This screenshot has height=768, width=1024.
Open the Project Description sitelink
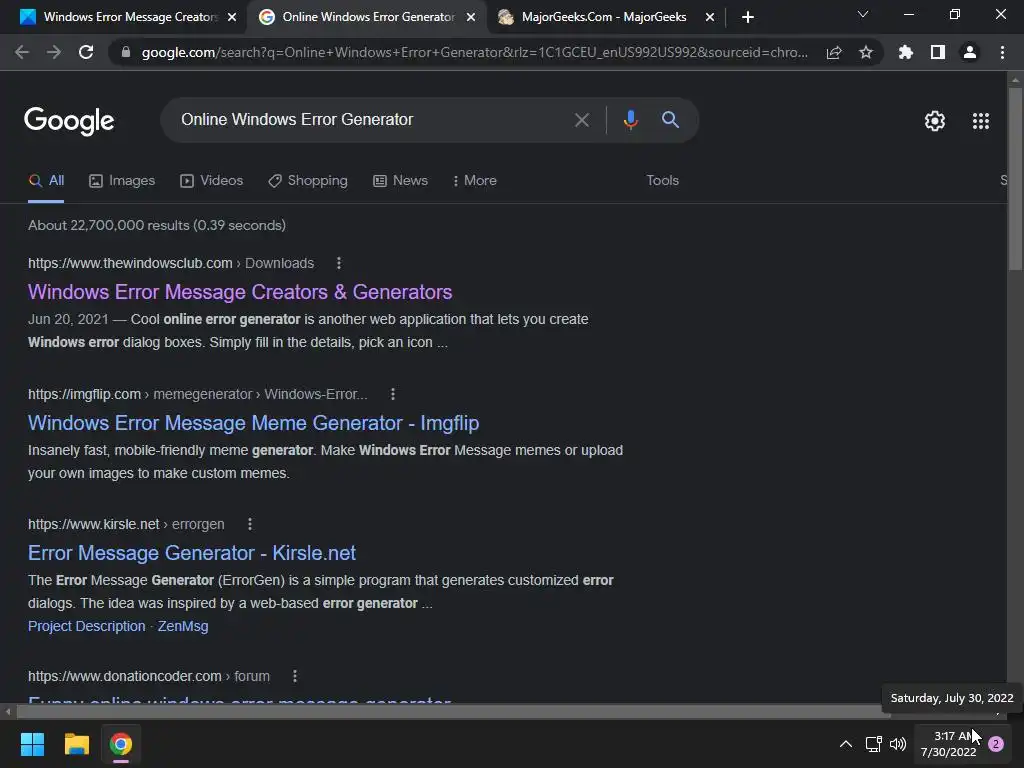pyautogui.click(x=86, y=626)
